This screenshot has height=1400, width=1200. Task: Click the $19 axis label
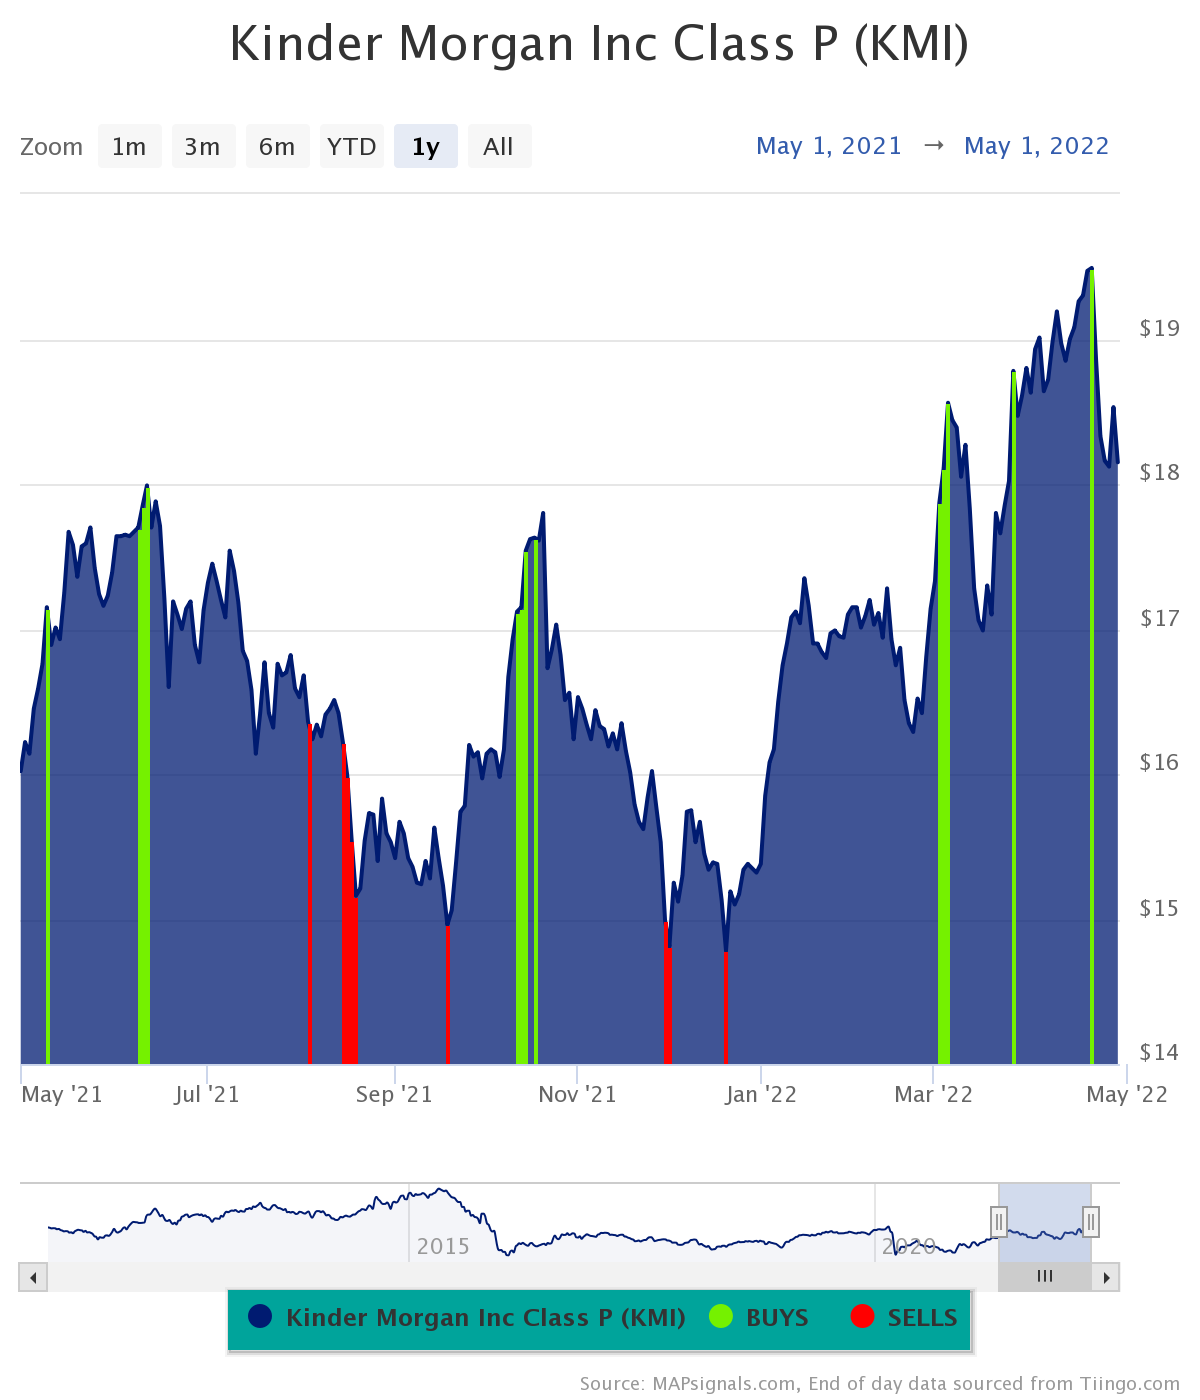[1160, 328]
